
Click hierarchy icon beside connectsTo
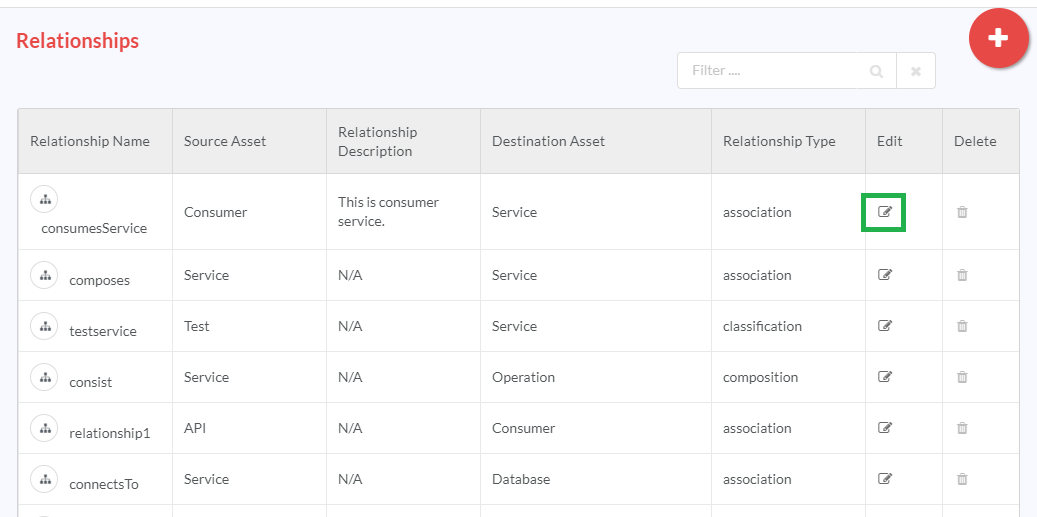pyautogui.click(x=44, y=479)
